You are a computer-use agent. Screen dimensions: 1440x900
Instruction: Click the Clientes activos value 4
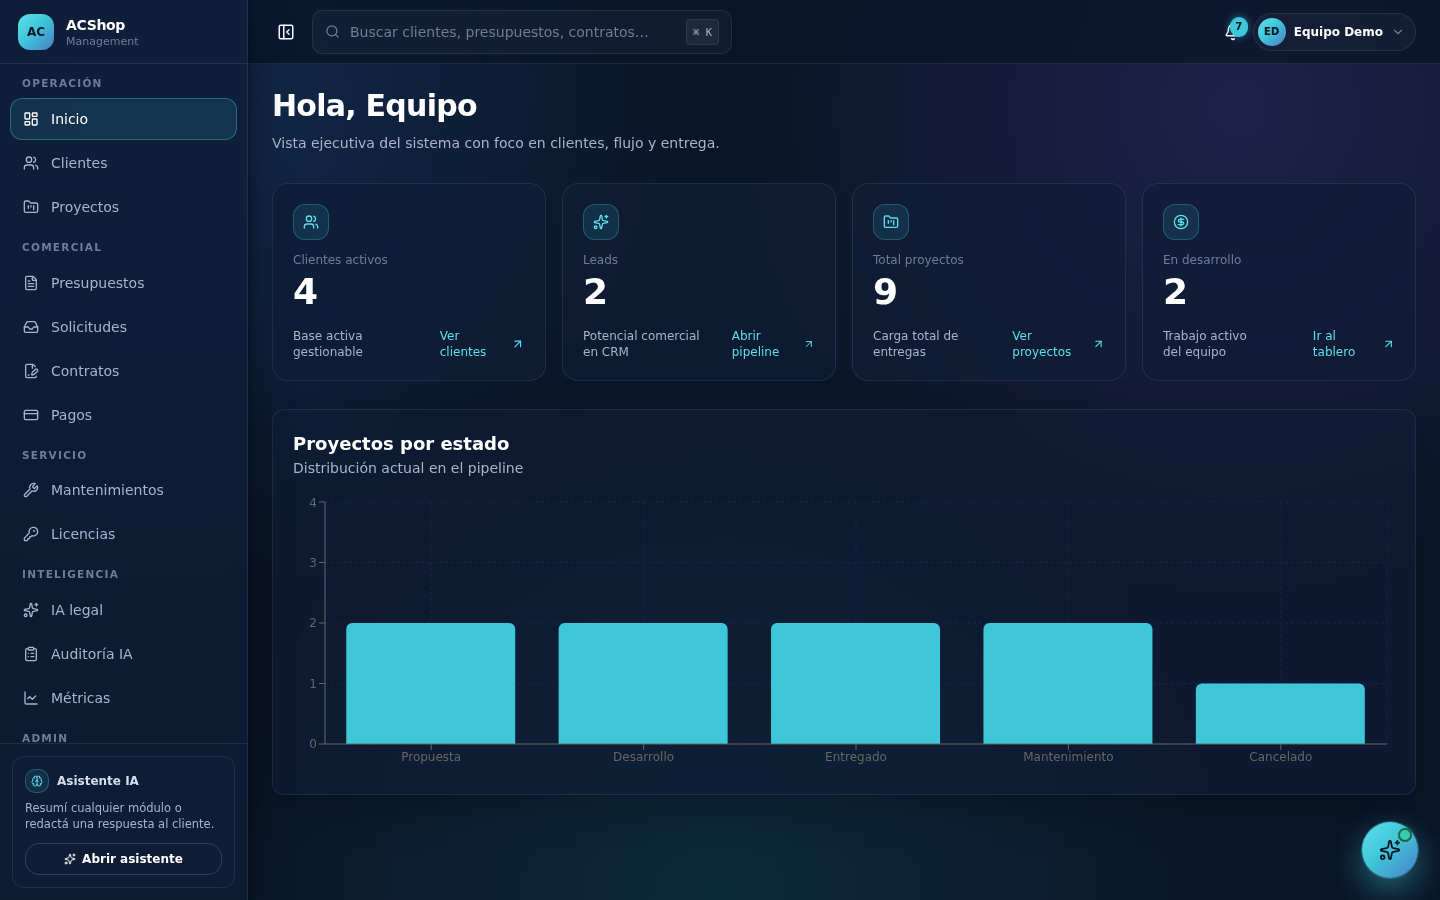[305, 292]
